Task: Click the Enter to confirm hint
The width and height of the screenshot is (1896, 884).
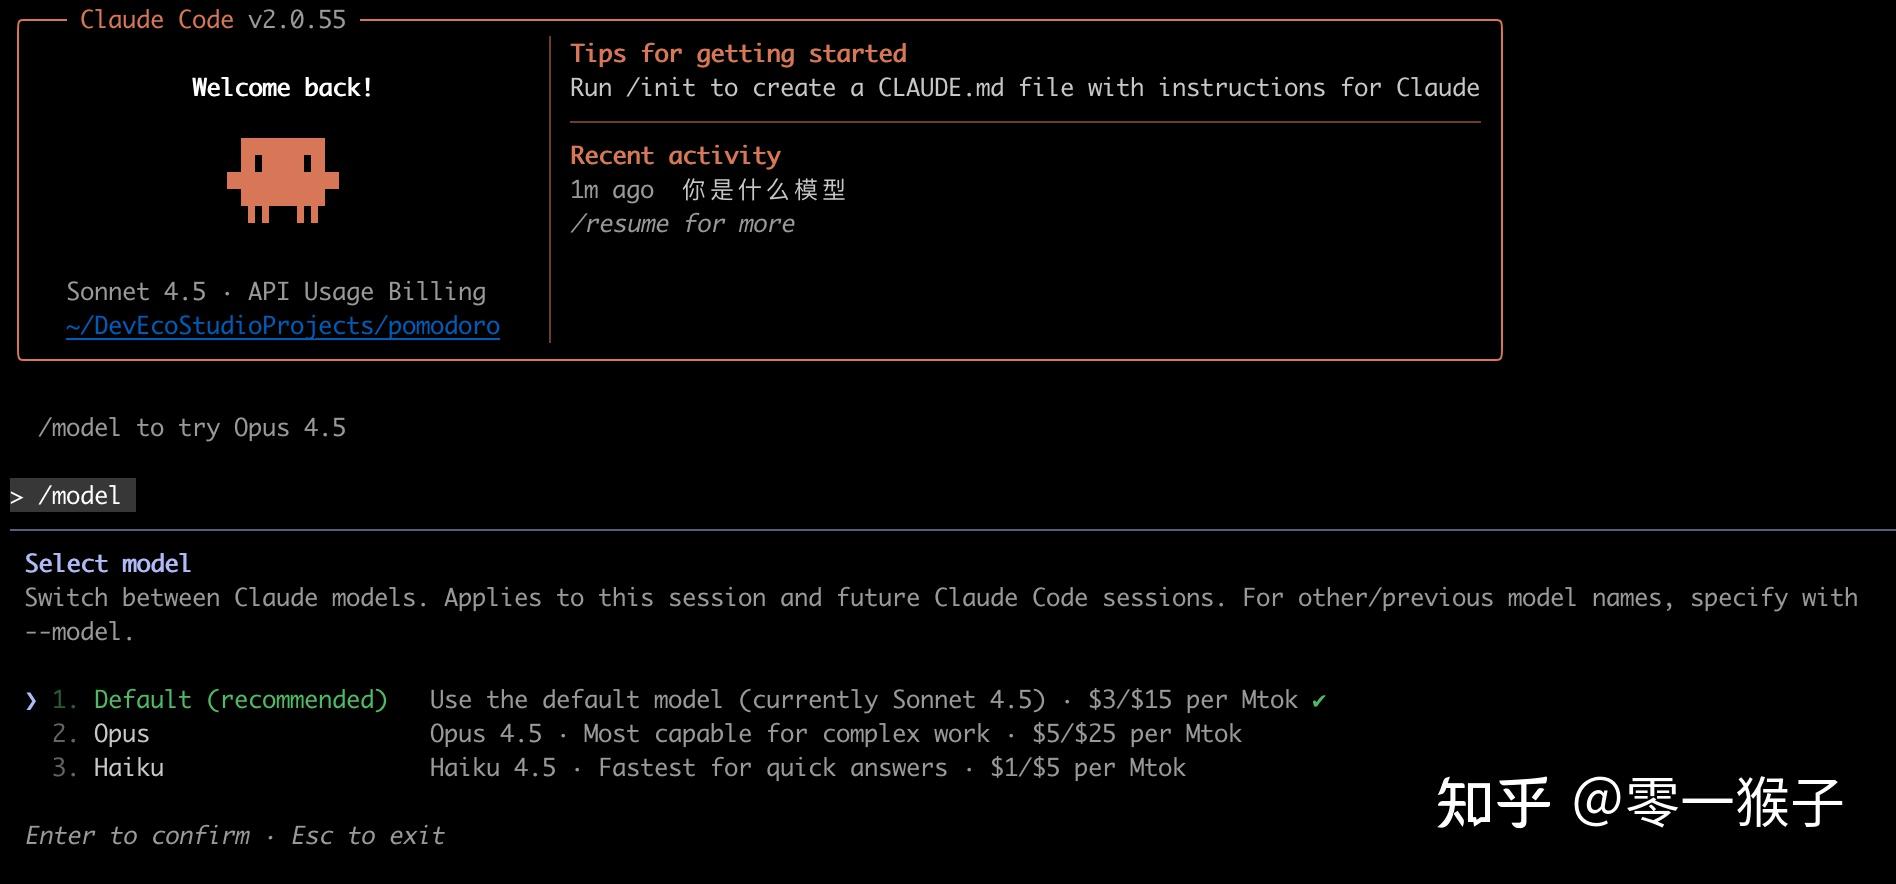Action: 138,836
